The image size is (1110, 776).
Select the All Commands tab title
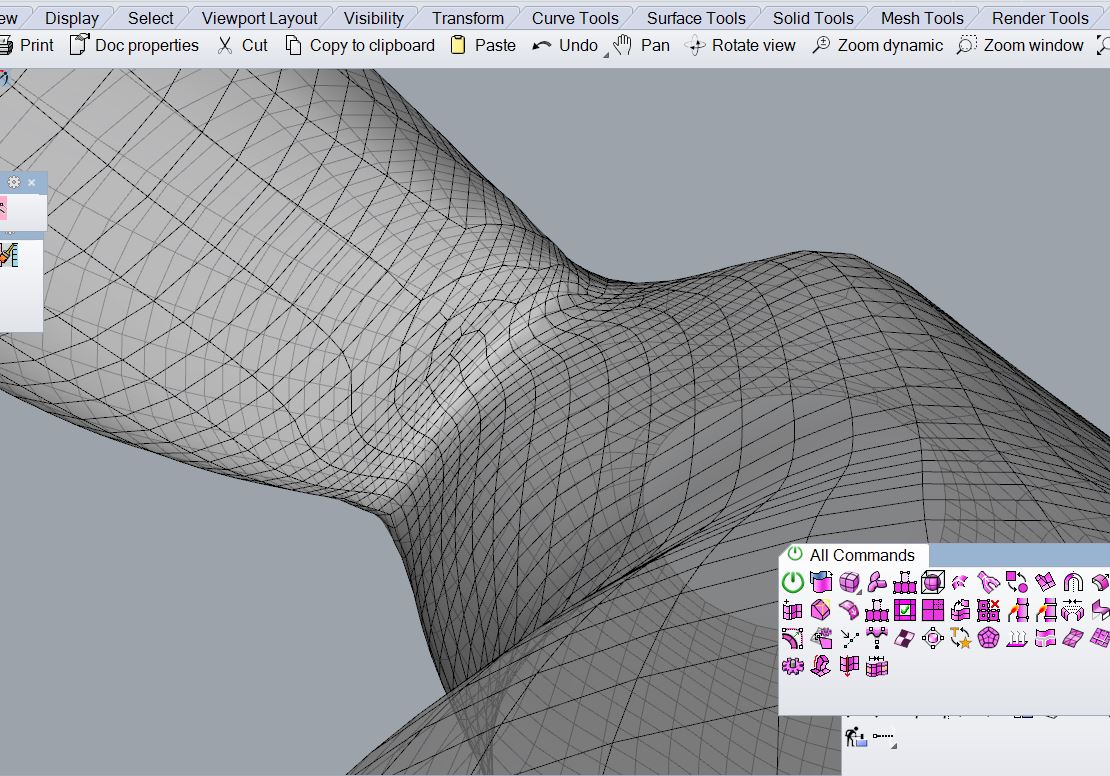(x=861, y=555)
